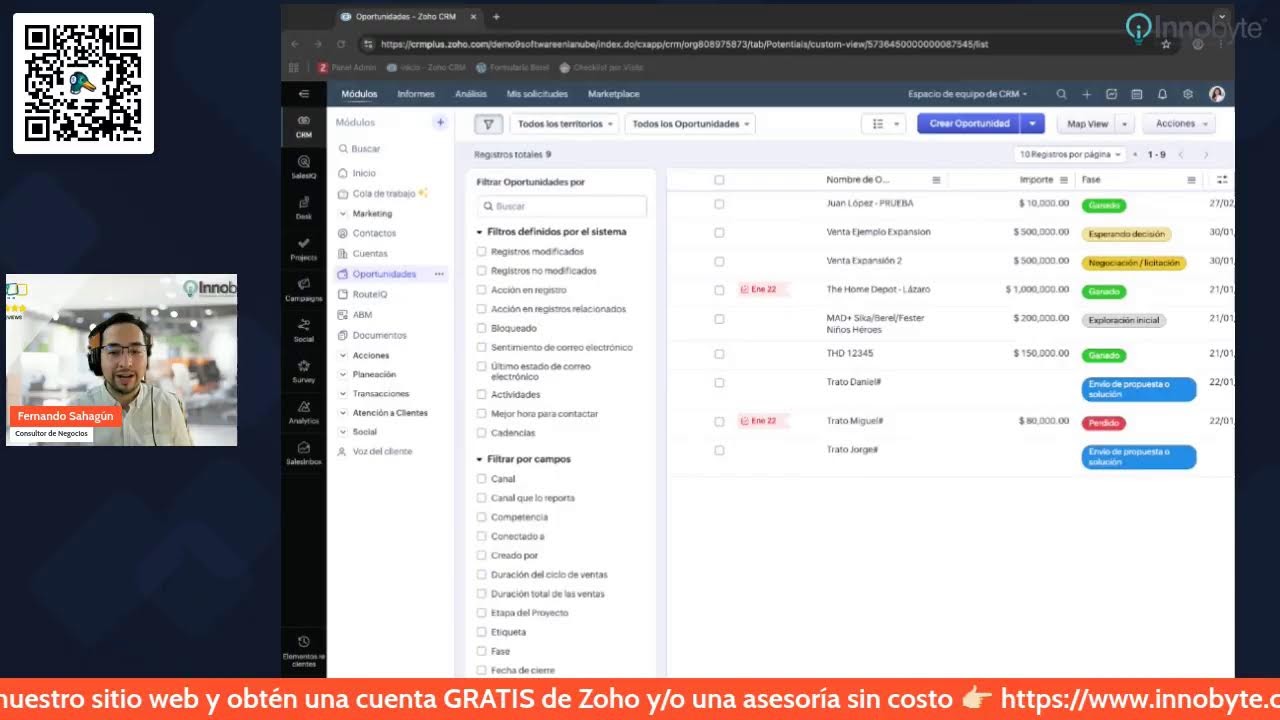Screen dimensions: 1280x720
Task: Tick the Canal field filter checkbox
Action: pyautogui.click(x=482, y=479)
